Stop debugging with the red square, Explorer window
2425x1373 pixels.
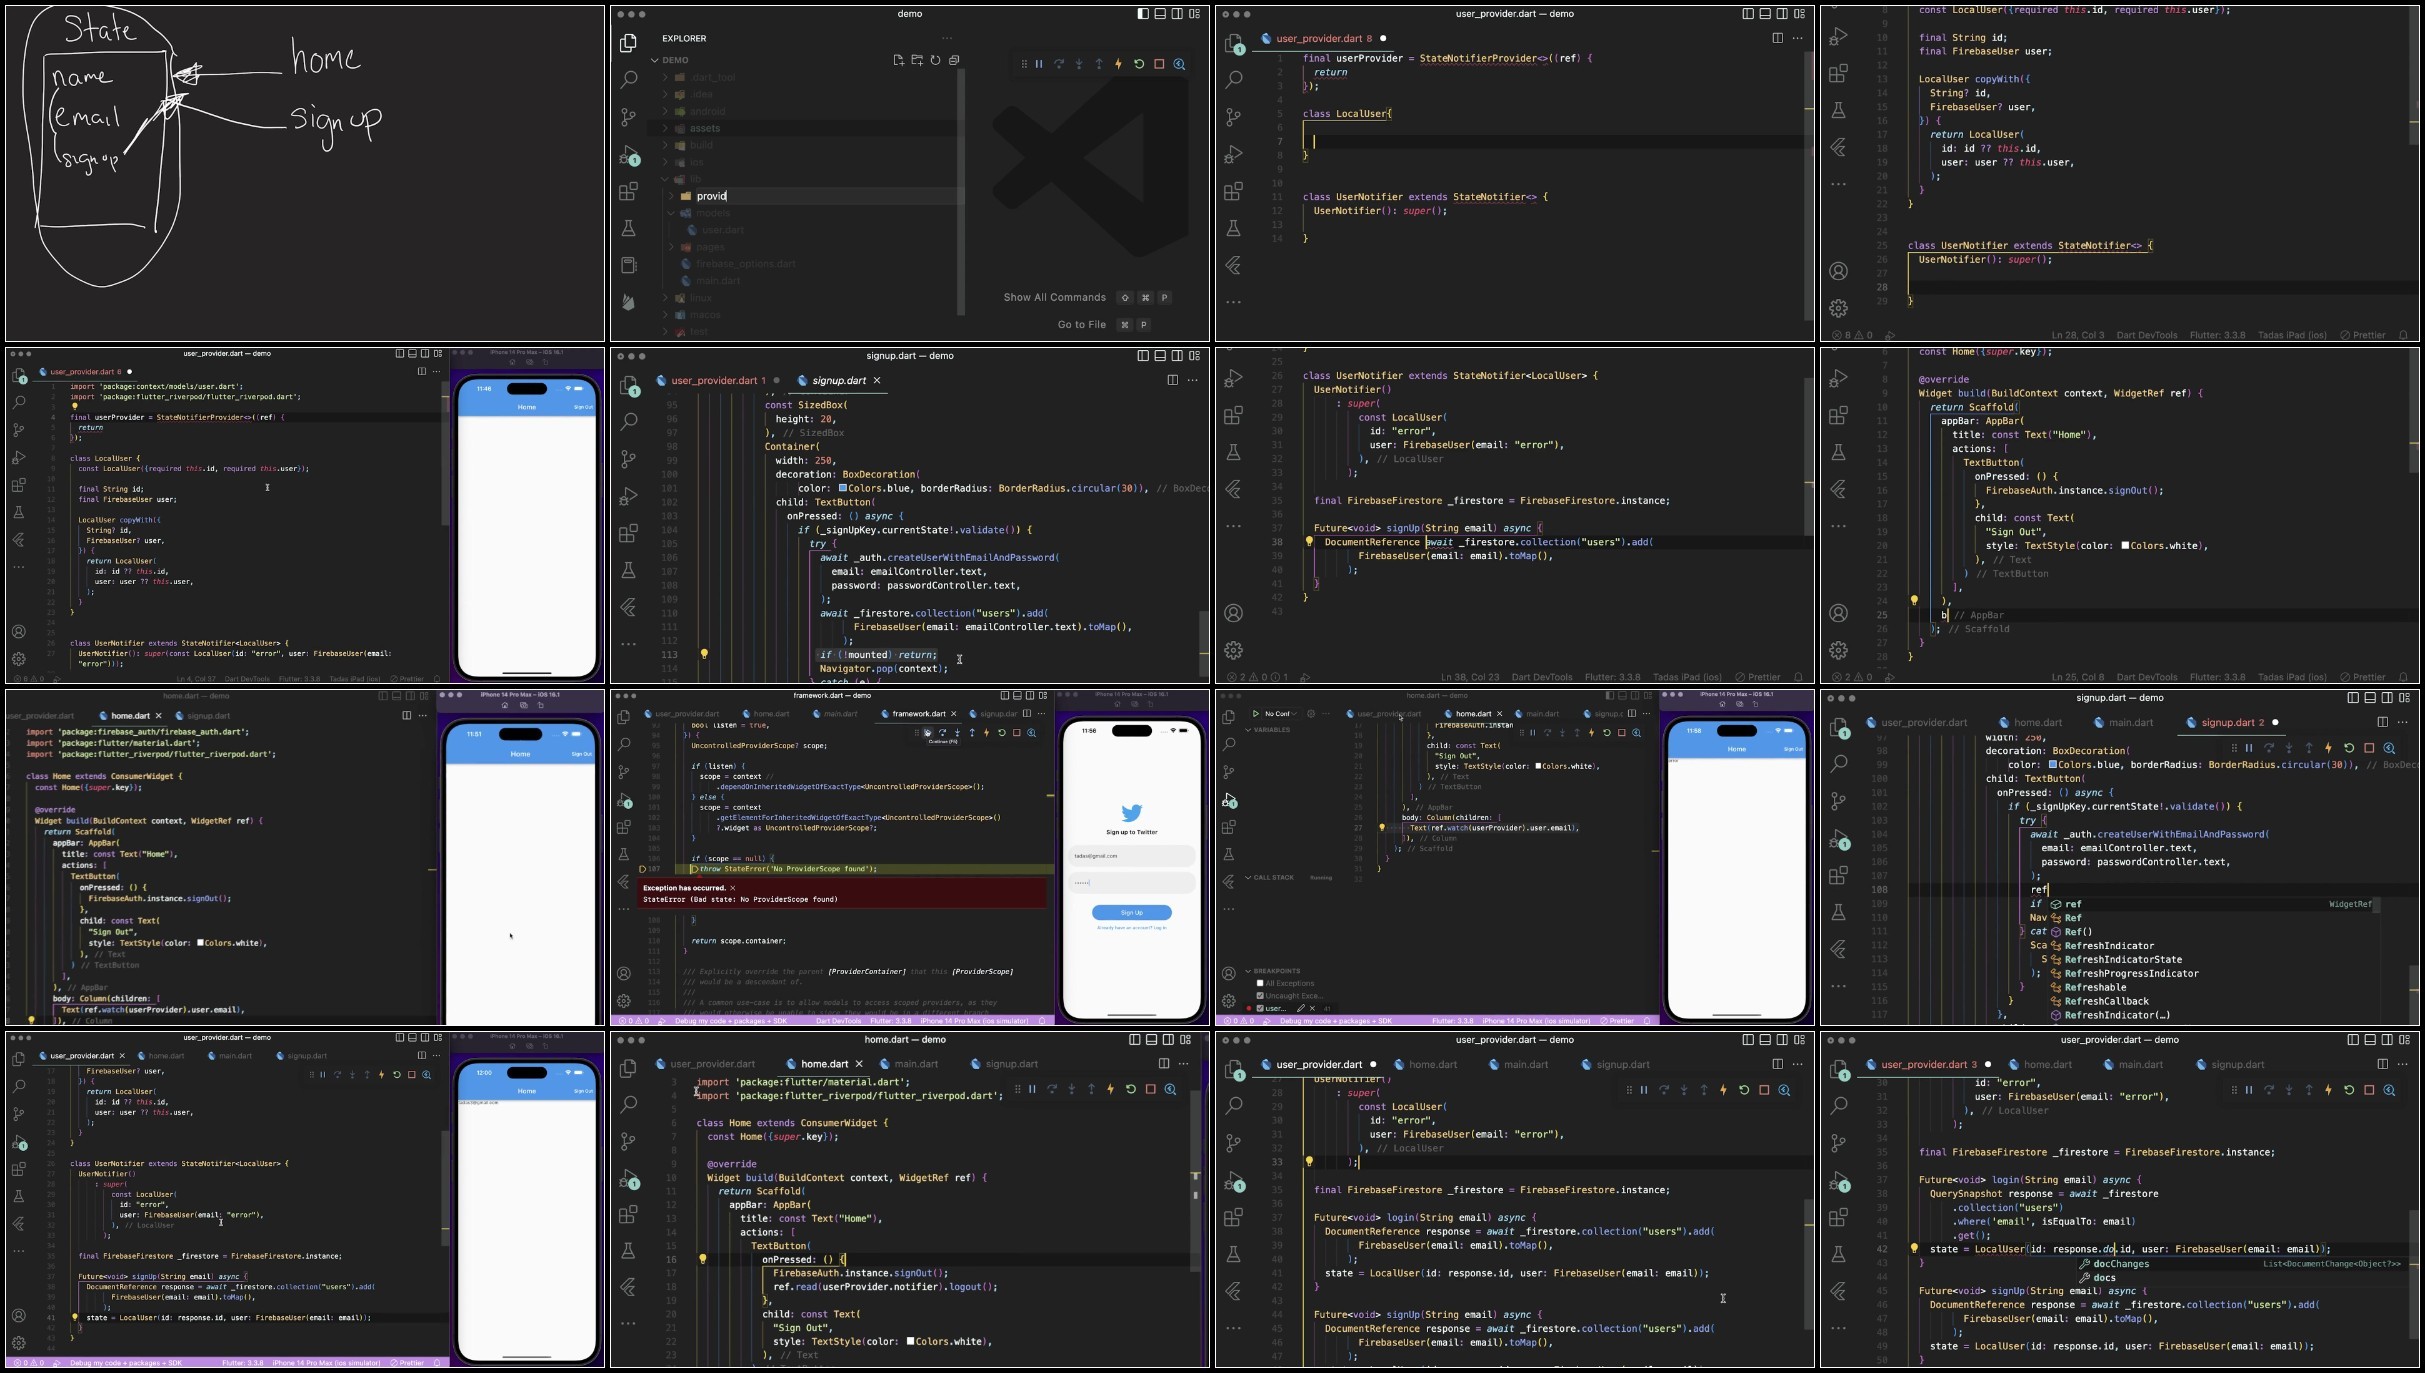coord(1159,64)
